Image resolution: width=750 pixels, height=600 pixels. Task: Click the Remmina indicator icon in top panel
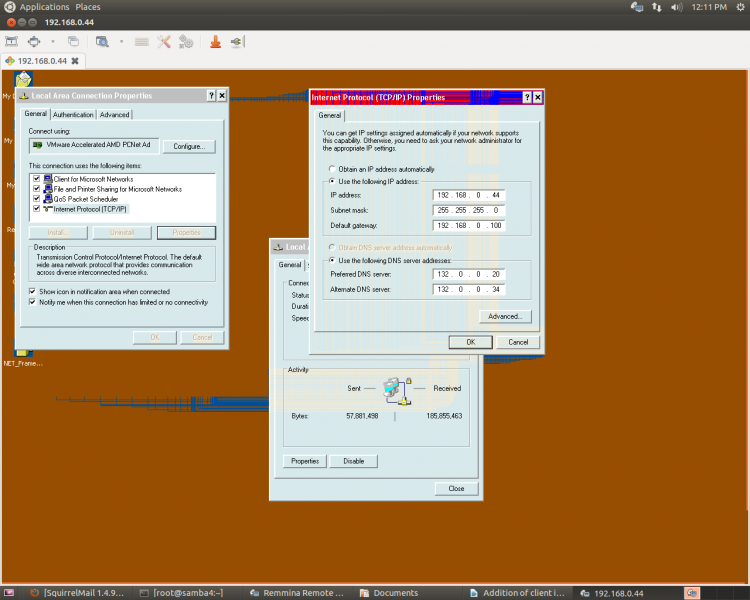click(x=637, y=7)
